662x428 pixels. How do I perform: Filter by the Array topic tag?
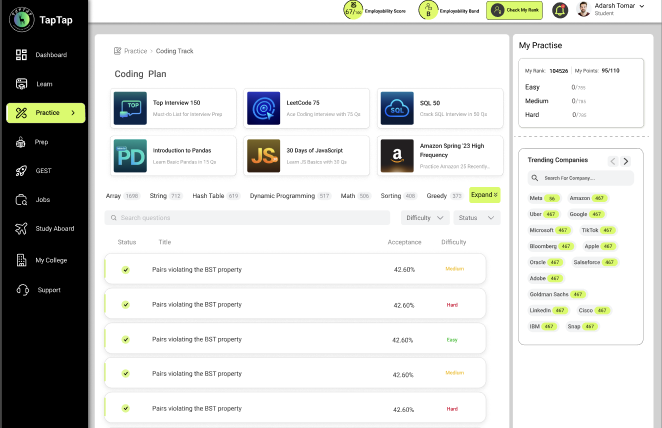tap(122, 196)
